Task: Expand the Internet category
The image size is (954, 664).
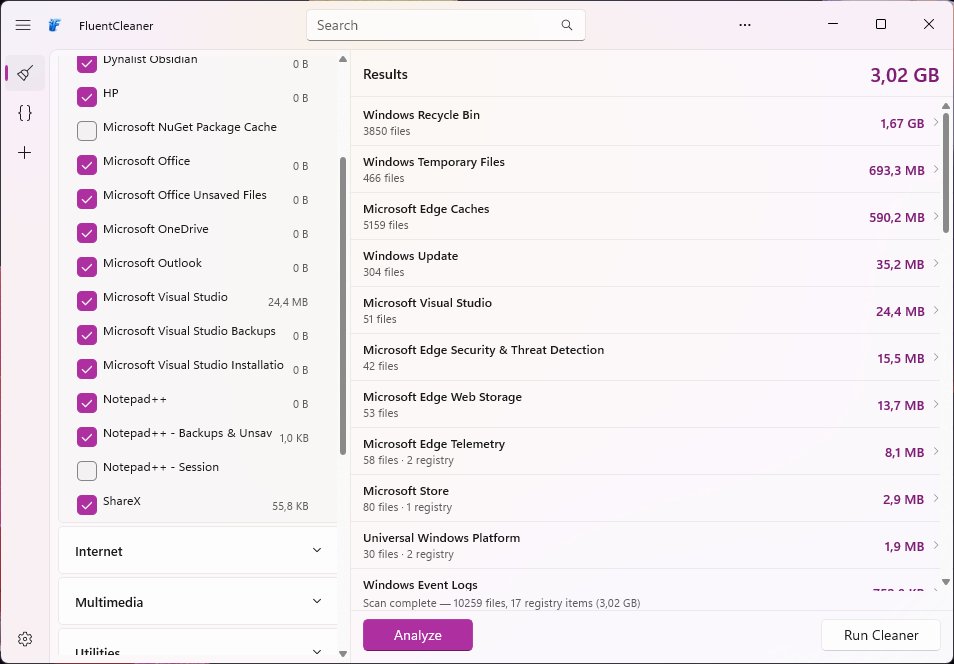Action: pos(198,551)
